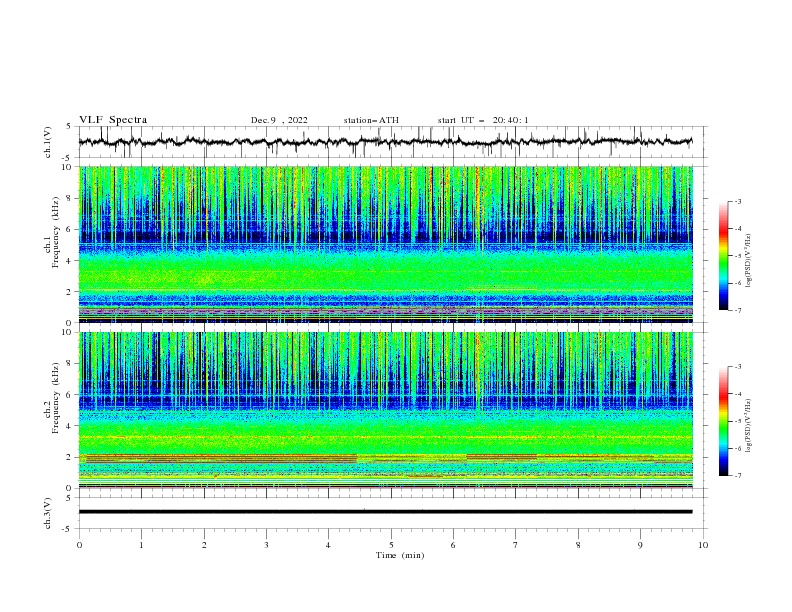Screen dimensions: 792x612
Task: Click the "station=ATH" header label
Action: pyautogui.click(x=371, y=120)
